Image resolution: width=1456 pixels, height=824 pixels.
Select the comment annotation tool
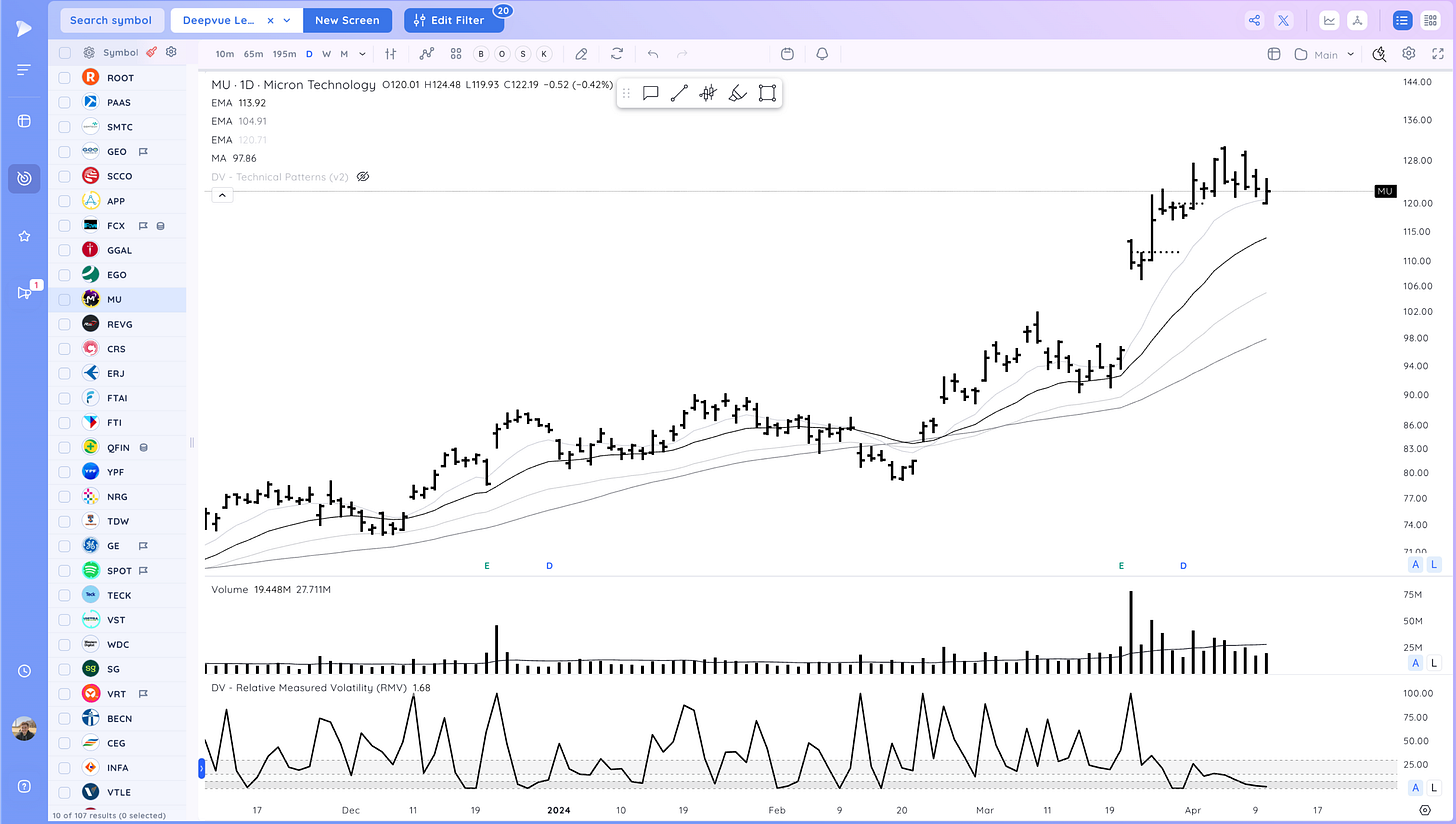pyautogui.click(x=650, y=93)
